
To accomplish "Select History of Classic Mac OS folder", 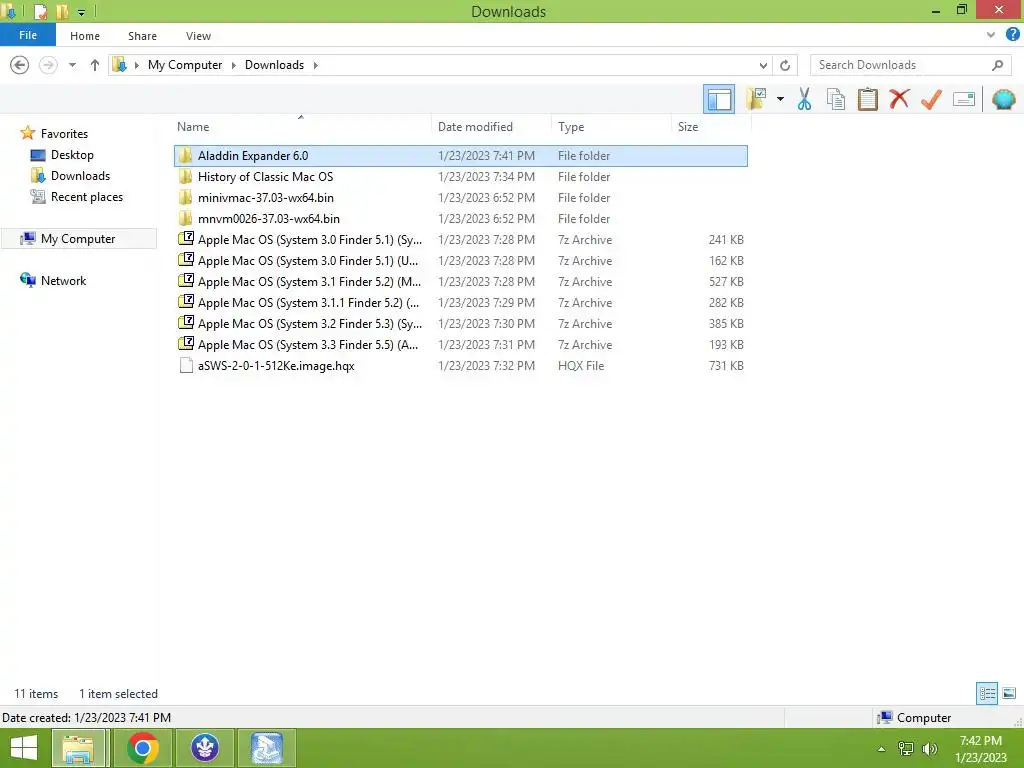I will 460,176.
